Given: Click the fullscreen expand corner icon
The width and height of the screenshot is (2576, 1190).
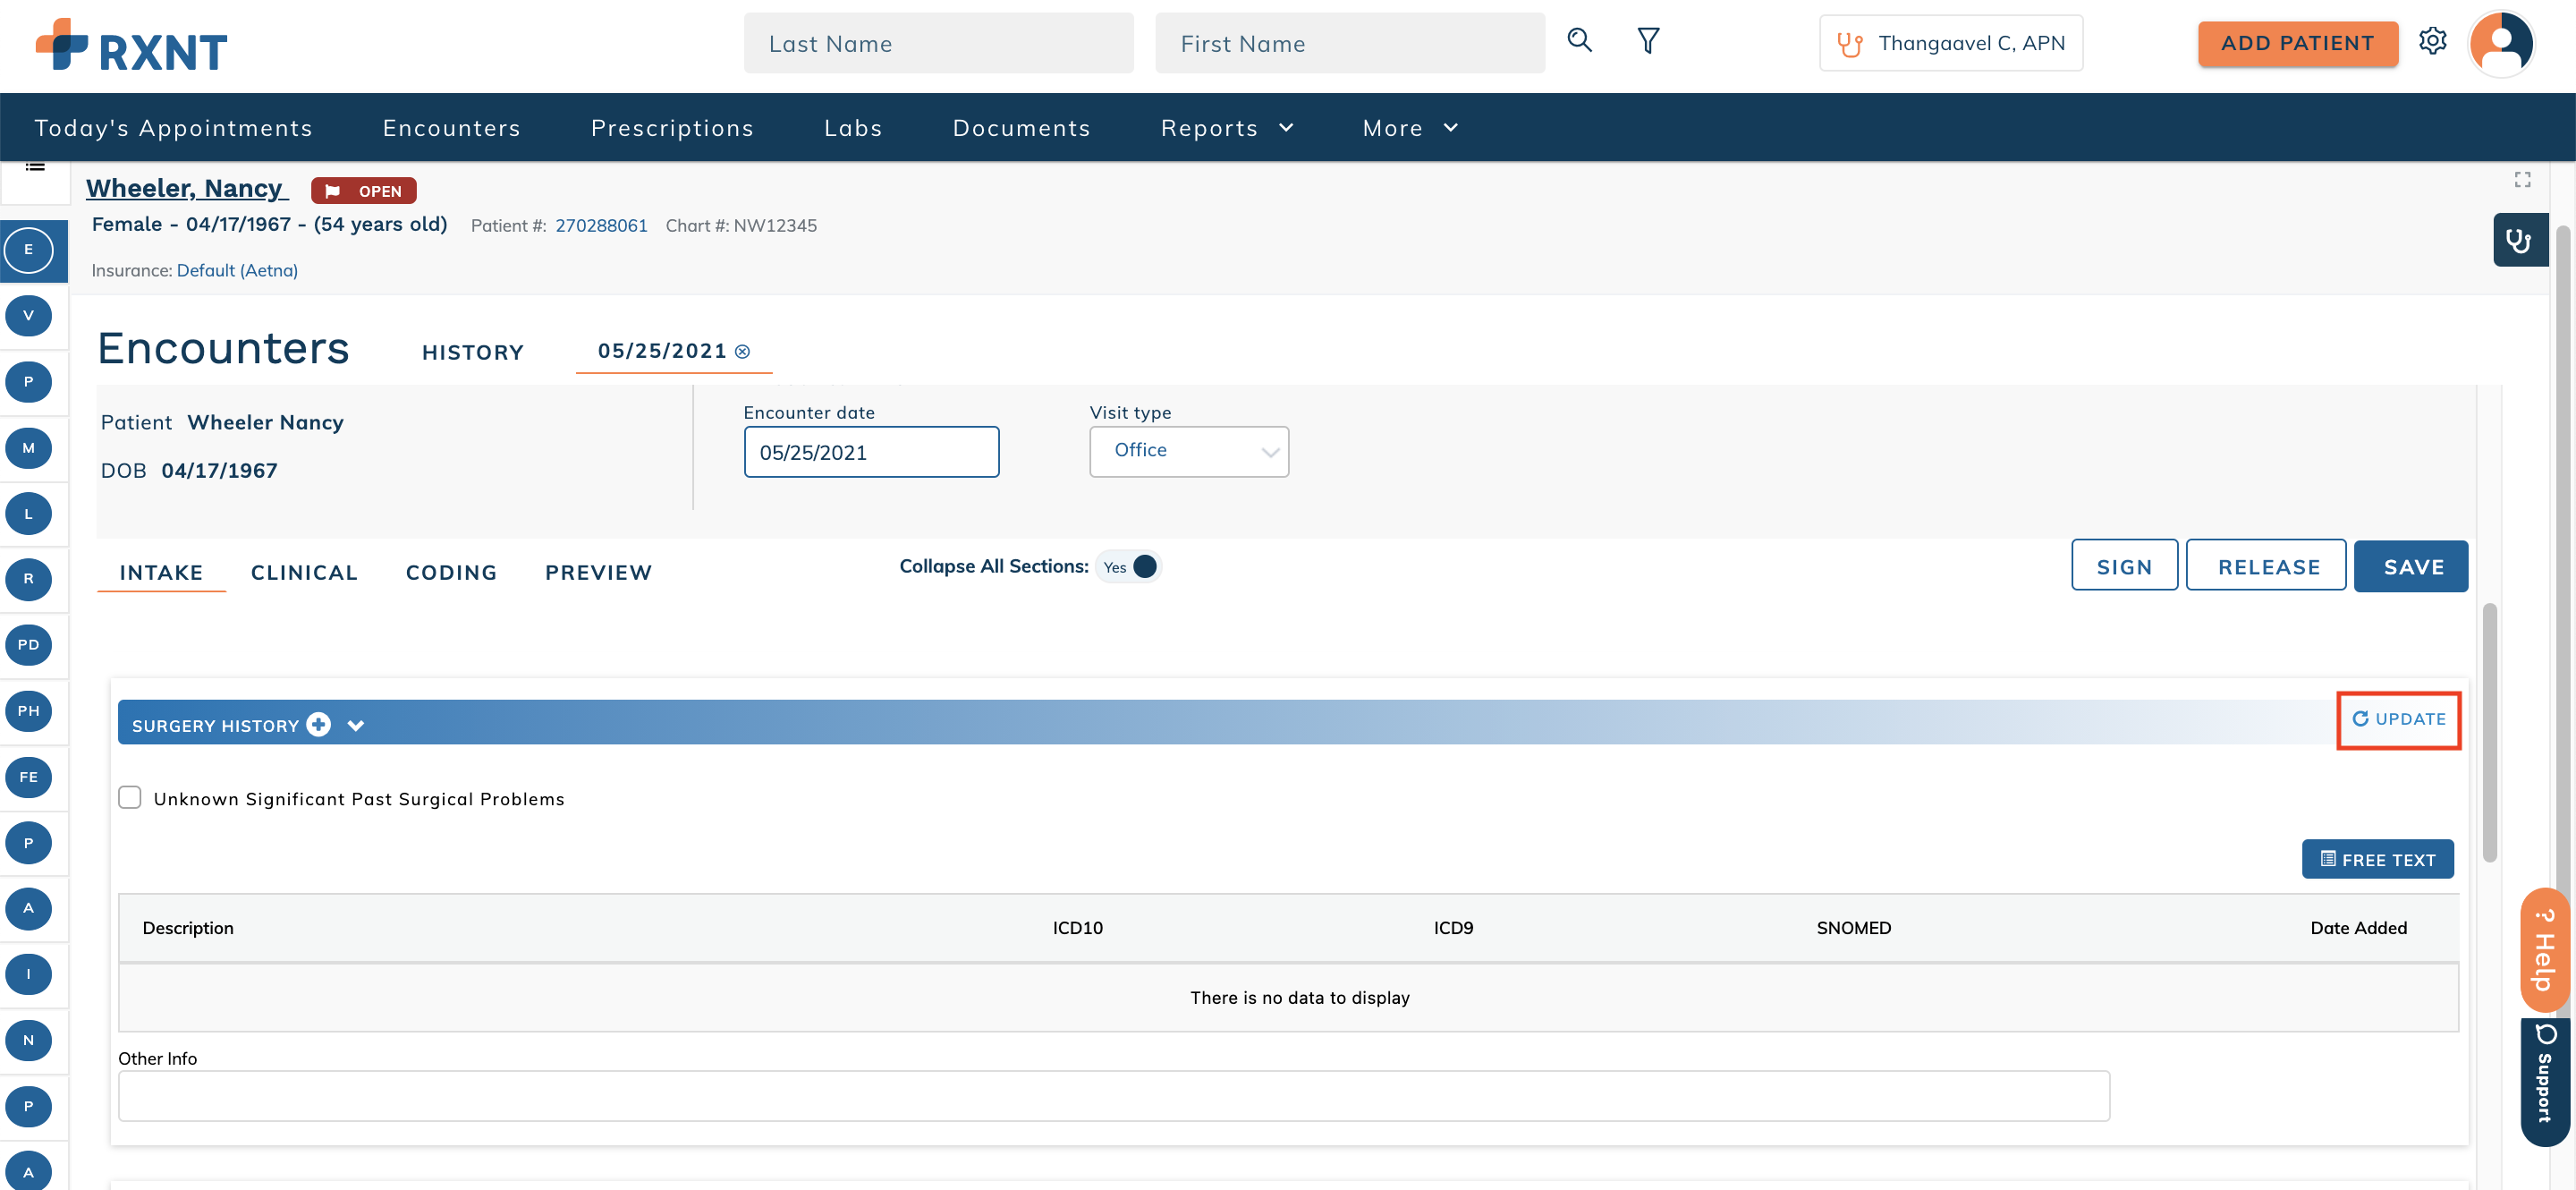Looking at the screenshot, I should (2522, 179).
